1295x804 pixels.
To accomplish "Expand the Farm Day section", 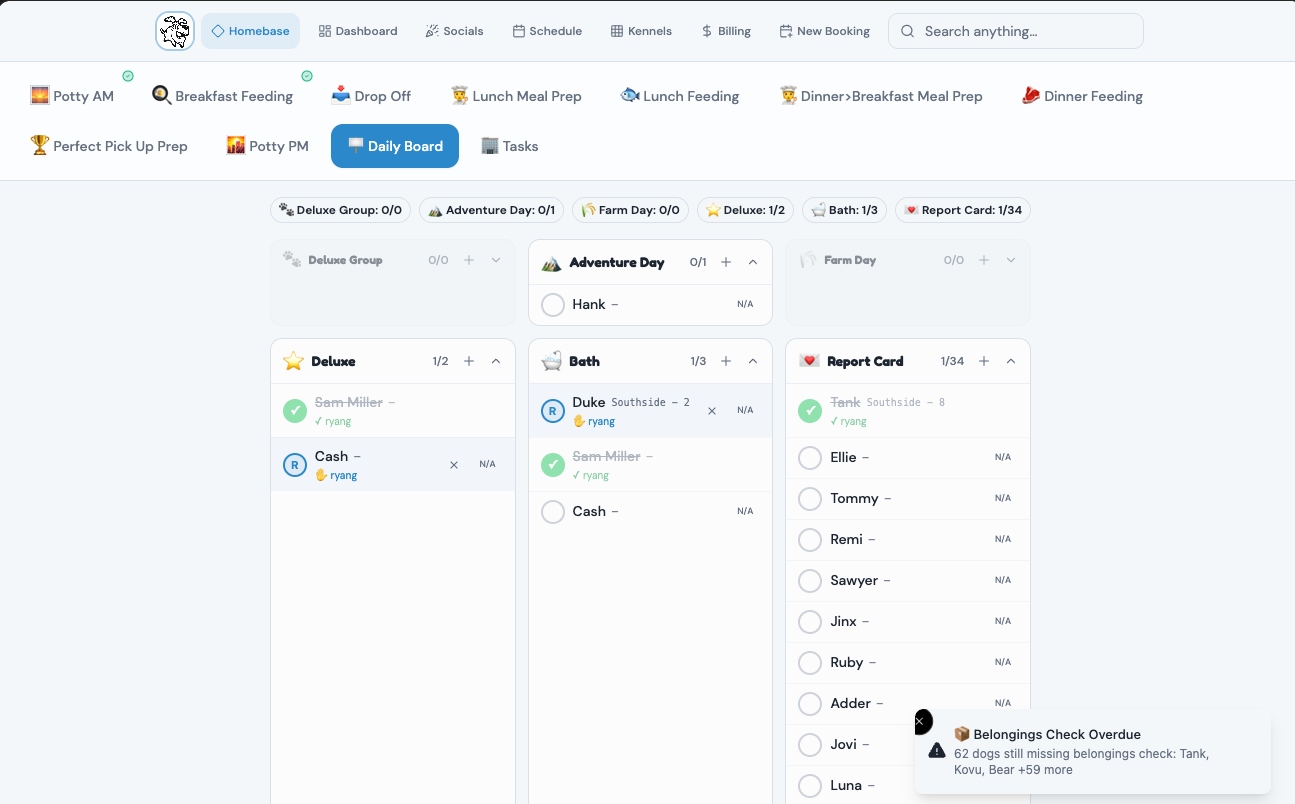I will [1011, 260].
